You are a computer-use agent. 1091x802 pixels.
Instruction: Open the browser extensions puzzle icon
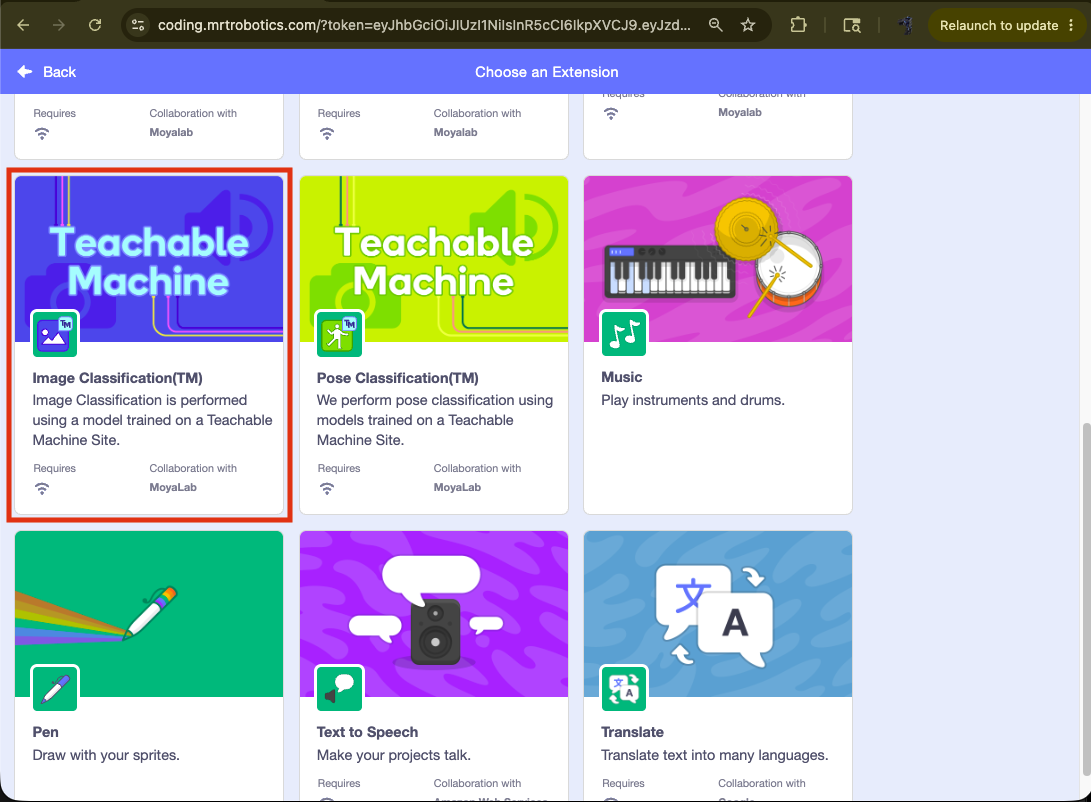(798, 25)
